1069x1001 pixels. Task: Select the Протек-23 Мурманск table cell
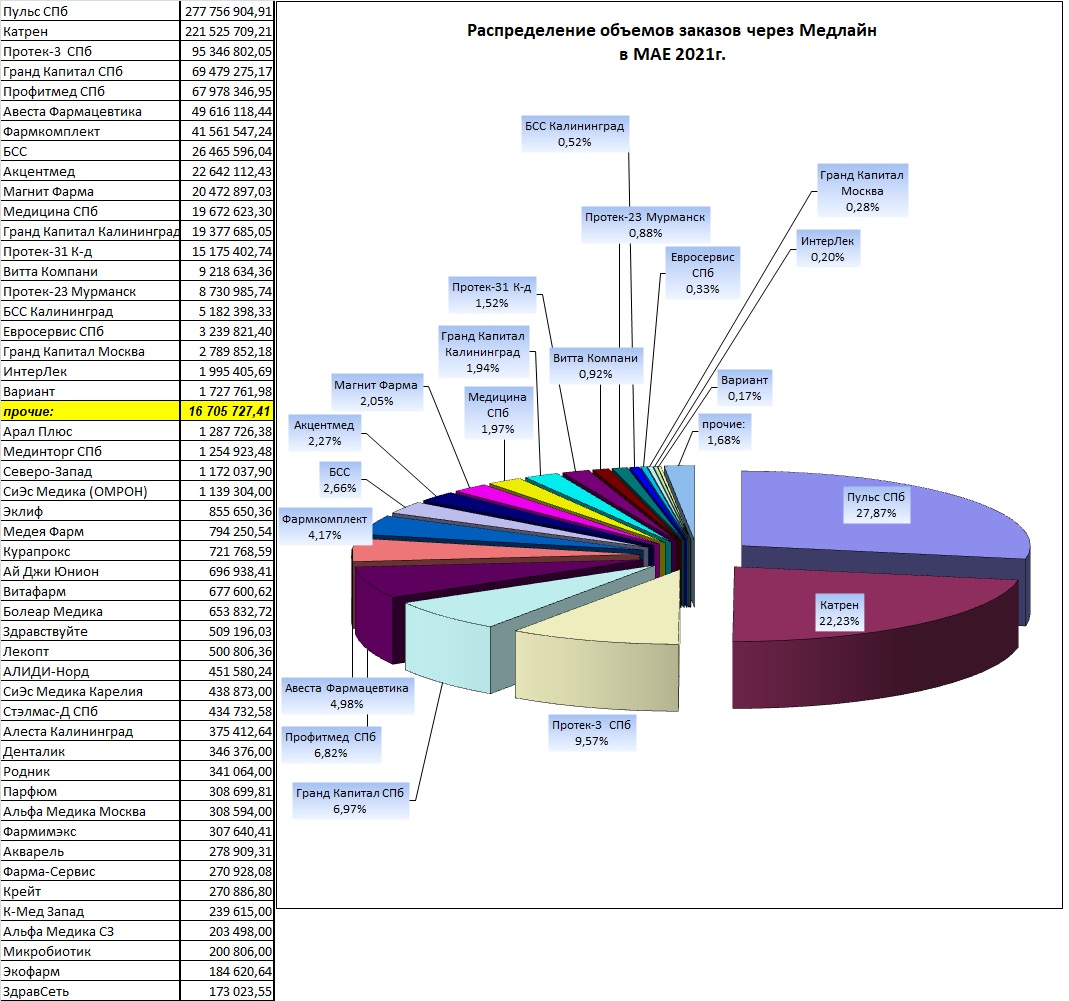click(90, 291)
